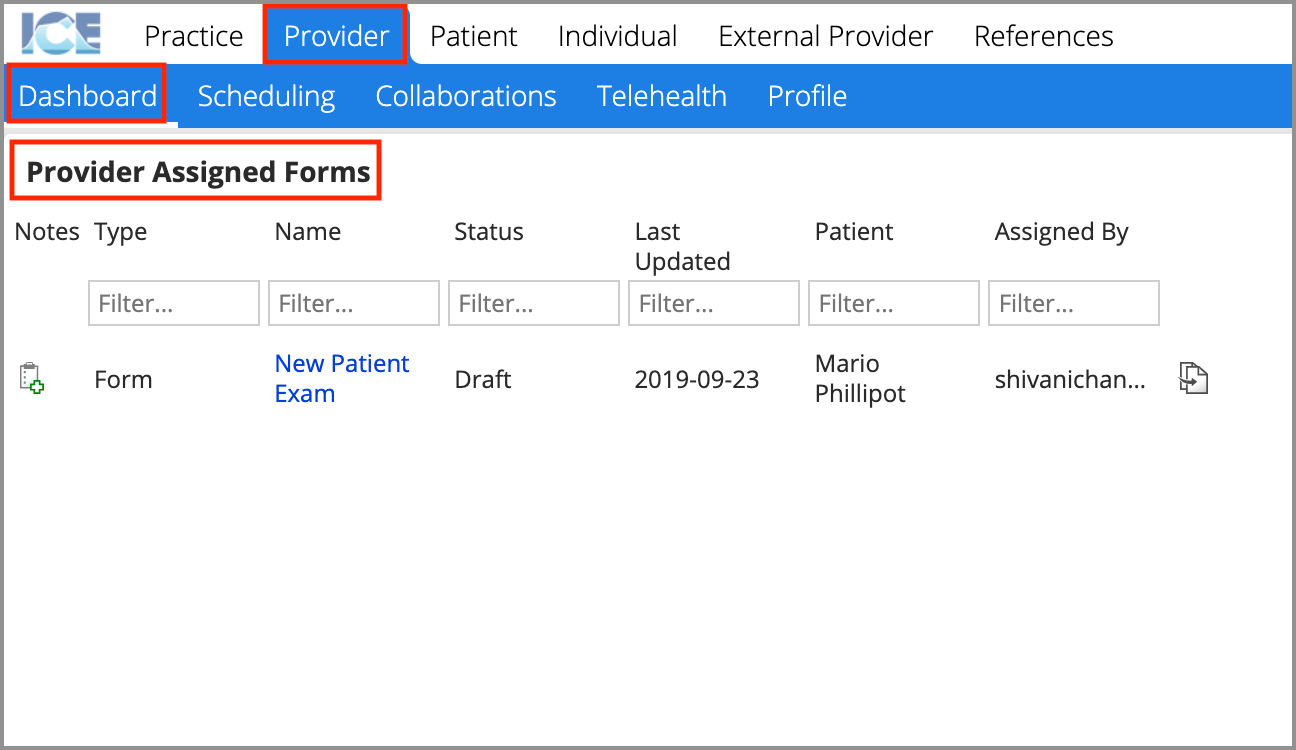This screenshot has width=1296, height=750.
Task: Focus the Assigned By filter field
Action: 1074,303
